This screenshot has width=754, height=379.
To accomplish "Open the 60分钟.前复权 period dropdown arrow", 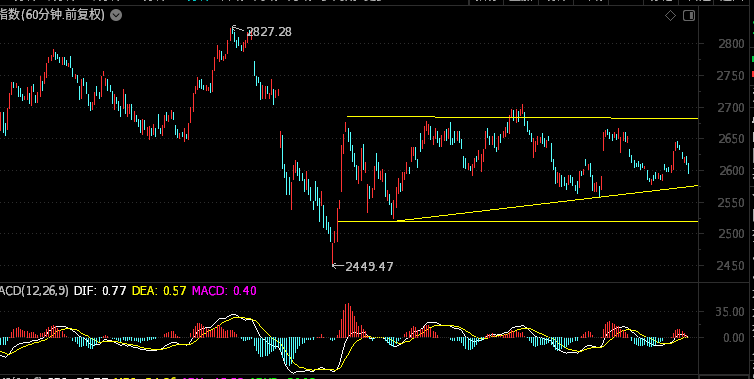I will point(116,15).
